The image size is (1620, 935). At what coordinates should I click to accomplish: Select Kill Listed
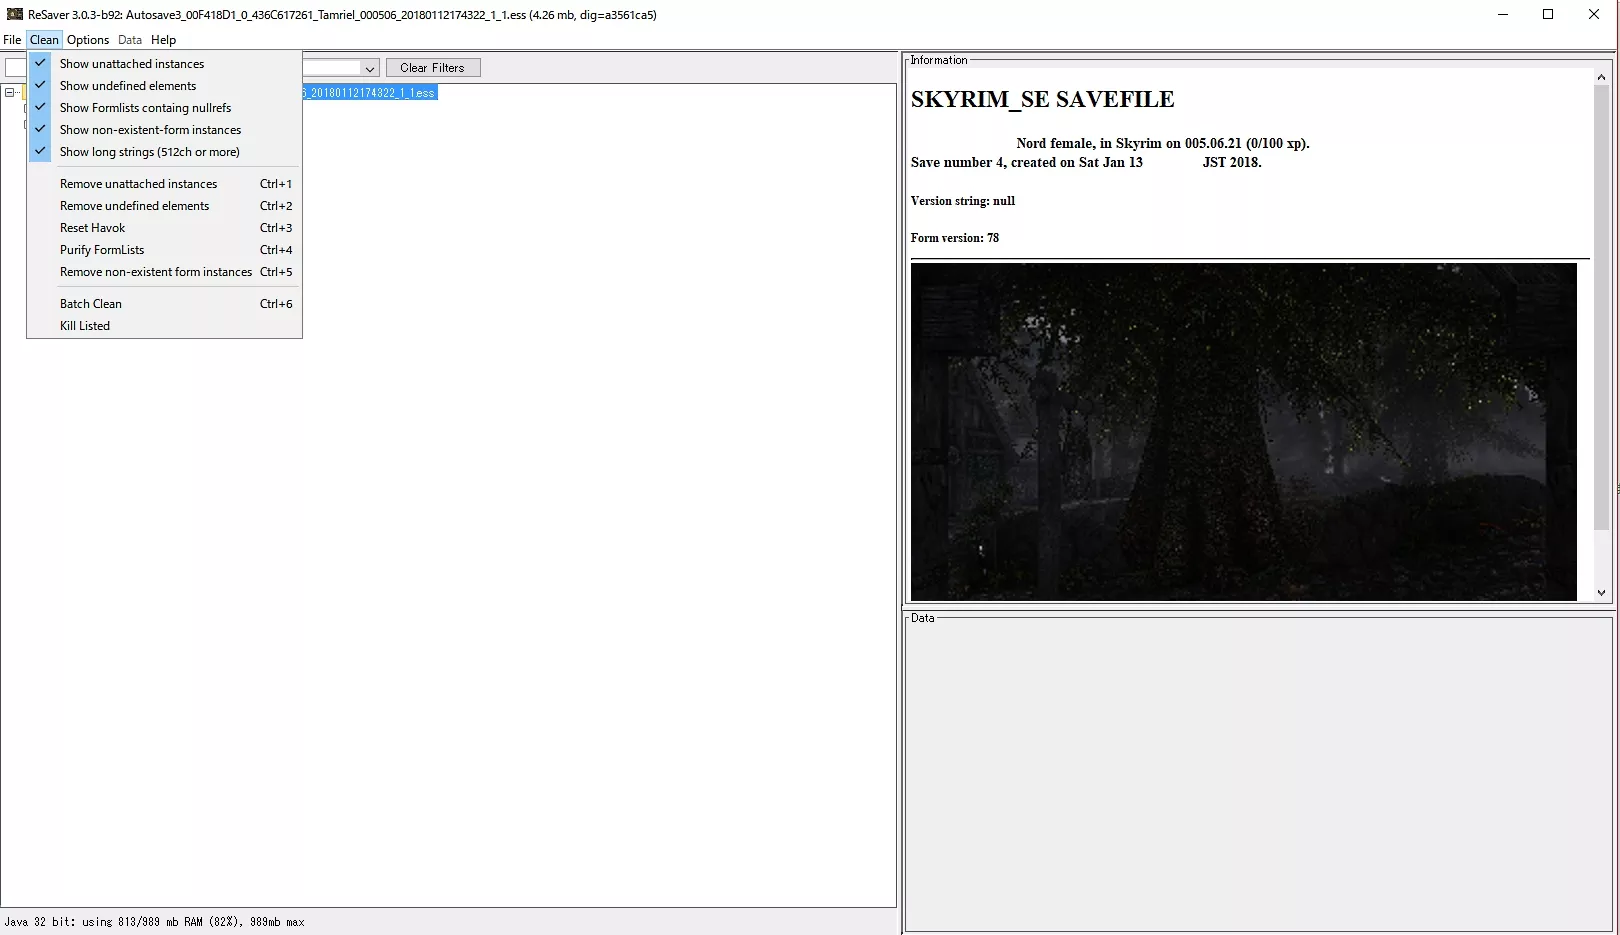165,326
